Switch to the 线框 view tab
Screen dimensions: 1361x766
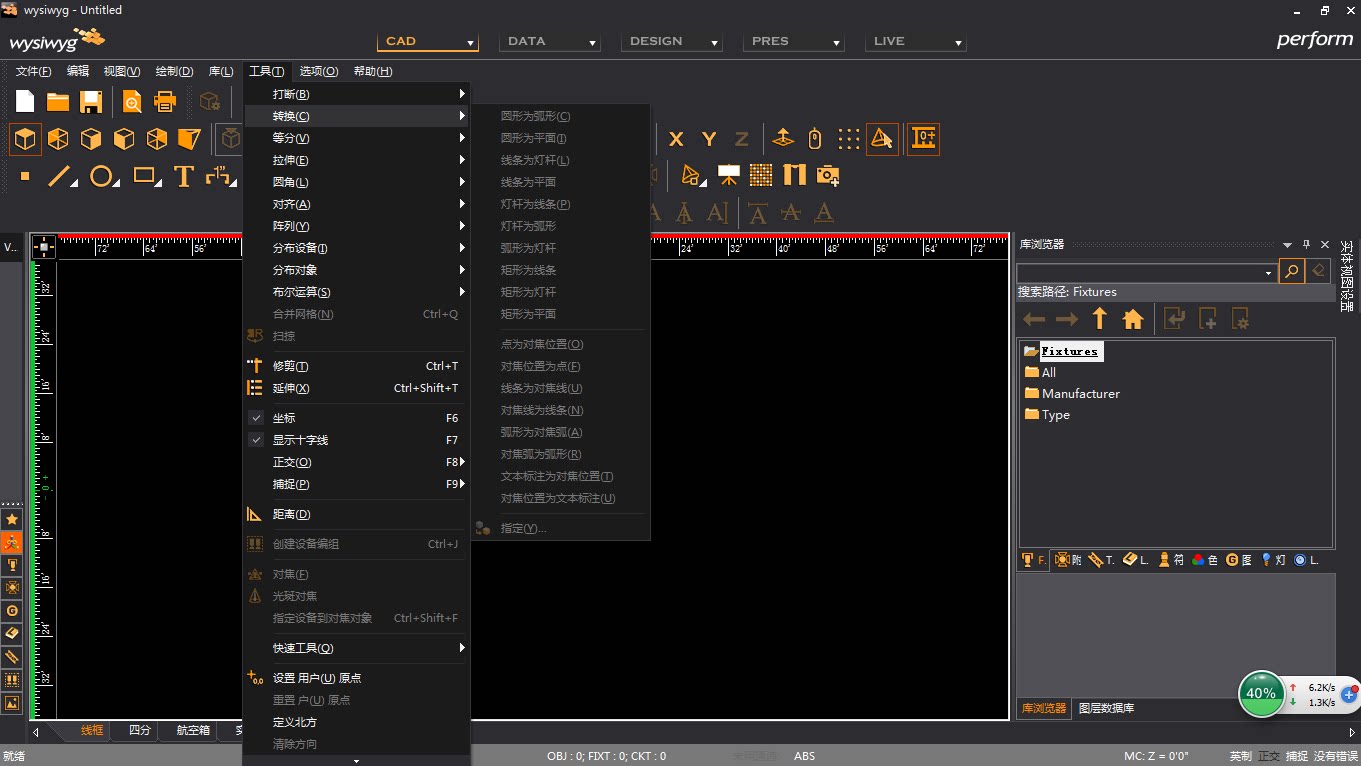(x=92, y=731)
